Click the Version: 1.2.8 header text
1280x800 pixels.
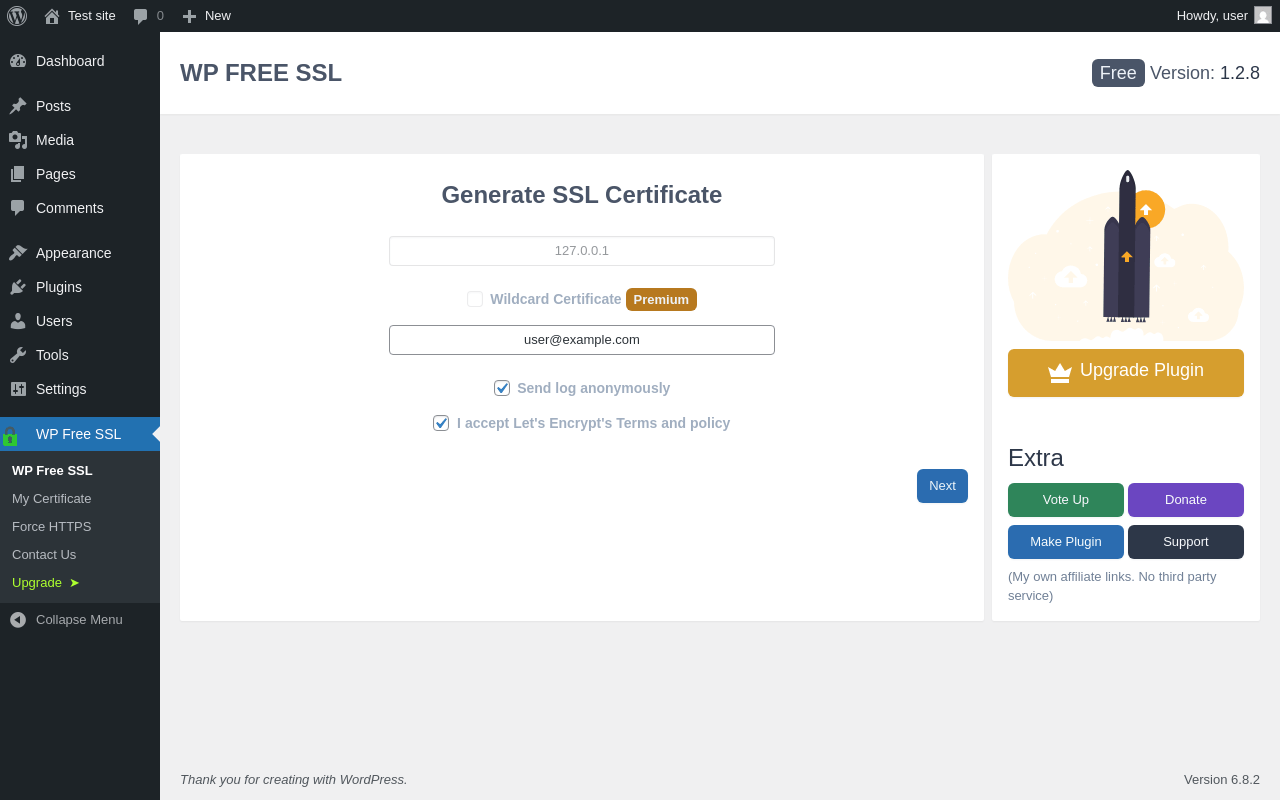pos(1205,73)
